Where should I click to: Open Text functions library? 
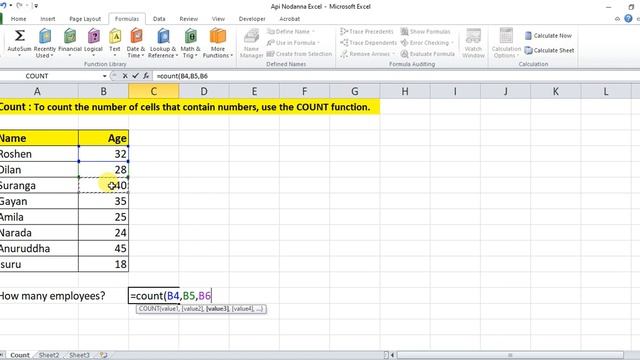[115, 43]
